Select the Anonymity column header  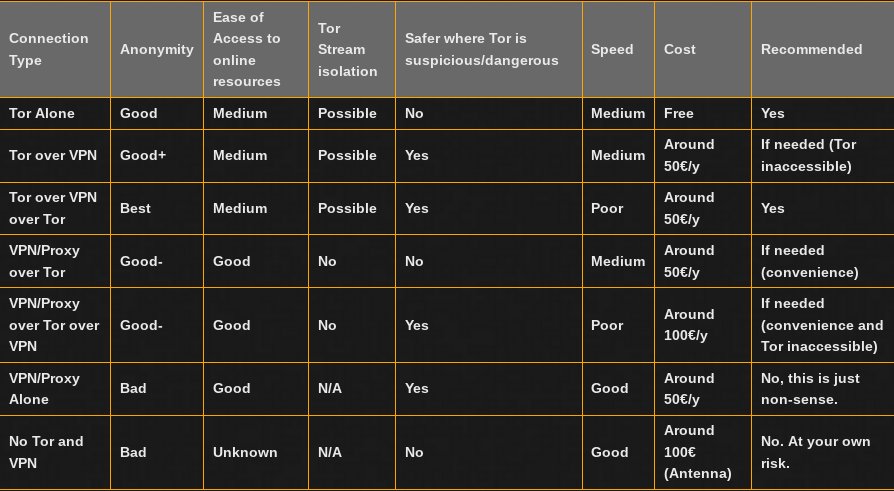click(157, 49)
